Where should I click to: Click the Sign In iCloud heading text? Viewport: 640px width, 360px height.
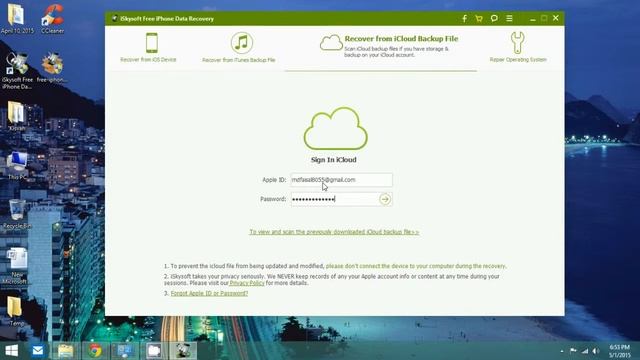point(334,160)
